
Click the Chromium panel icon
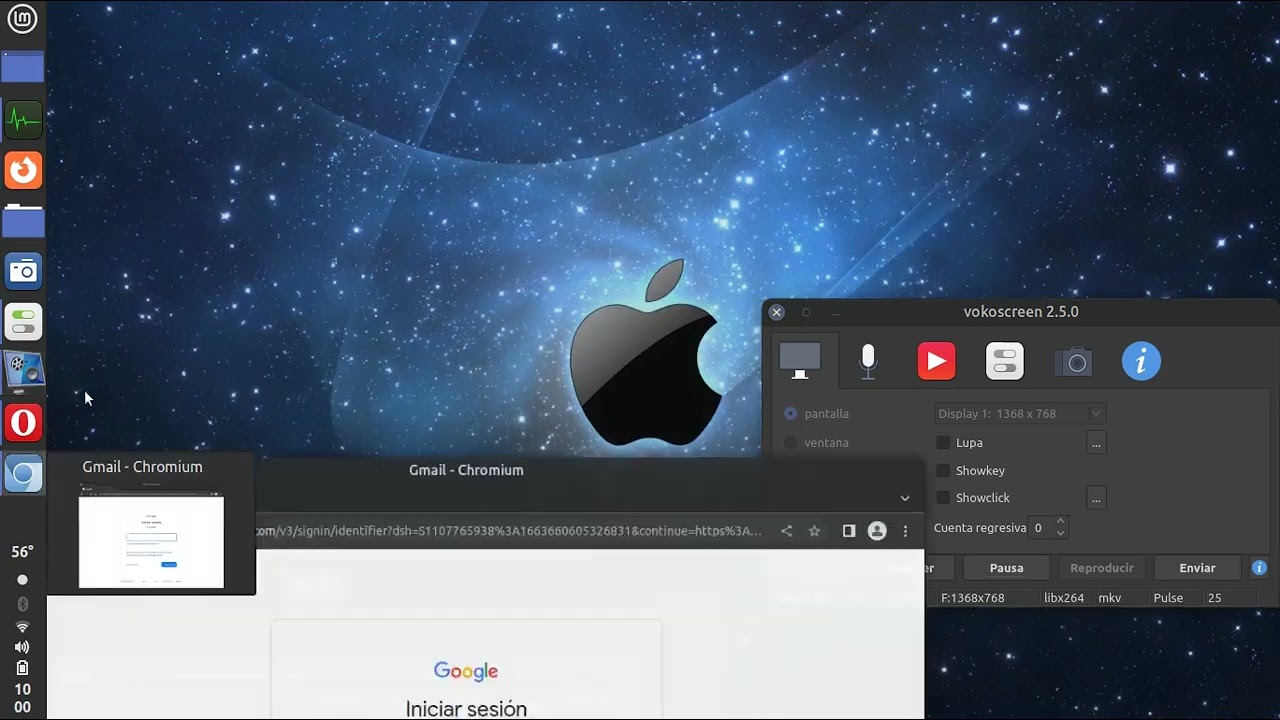23,474
